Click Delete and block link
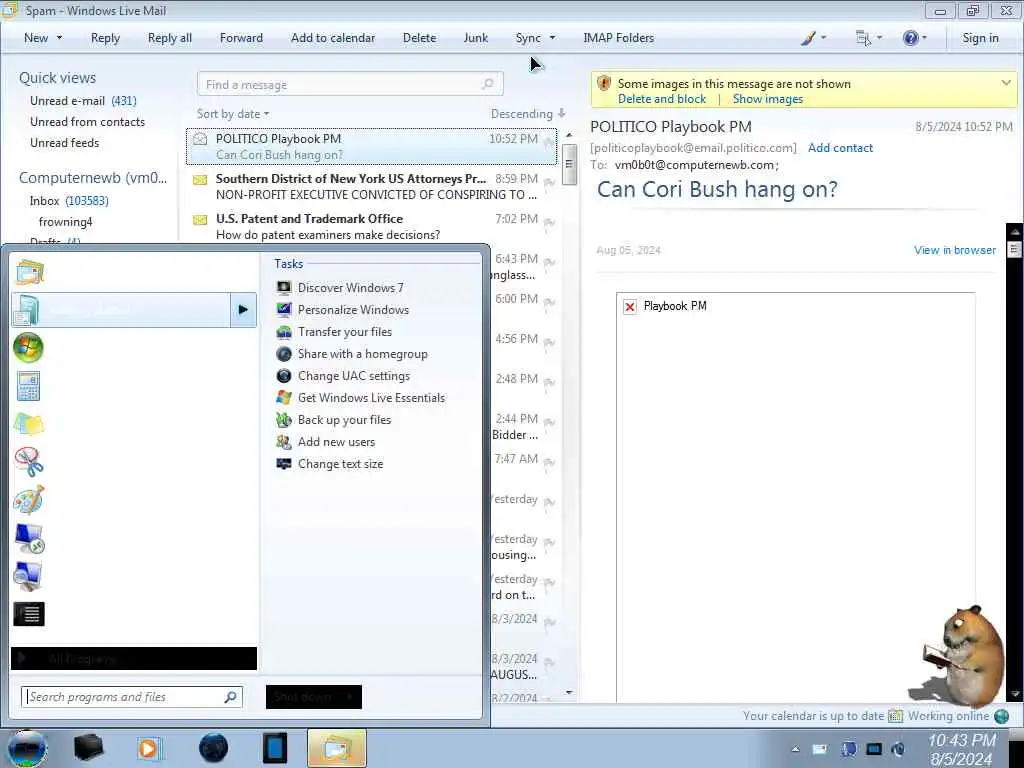1024x768 pixels. click(x=662, y=99)
